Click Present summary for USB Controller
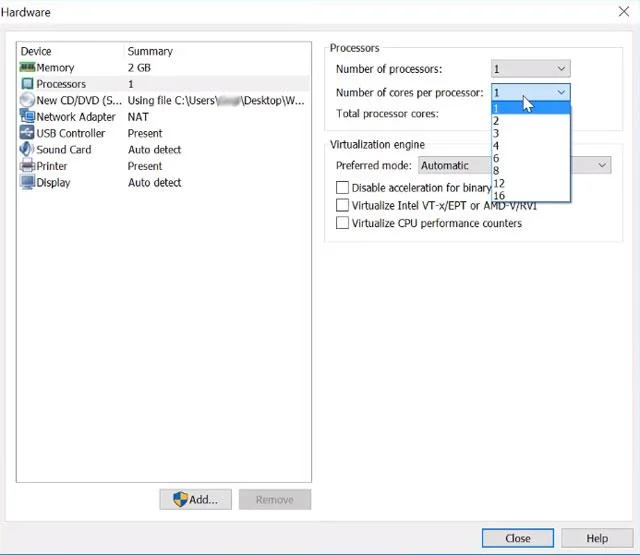Screen dimensions: 640x555 (x=145, y=133)
